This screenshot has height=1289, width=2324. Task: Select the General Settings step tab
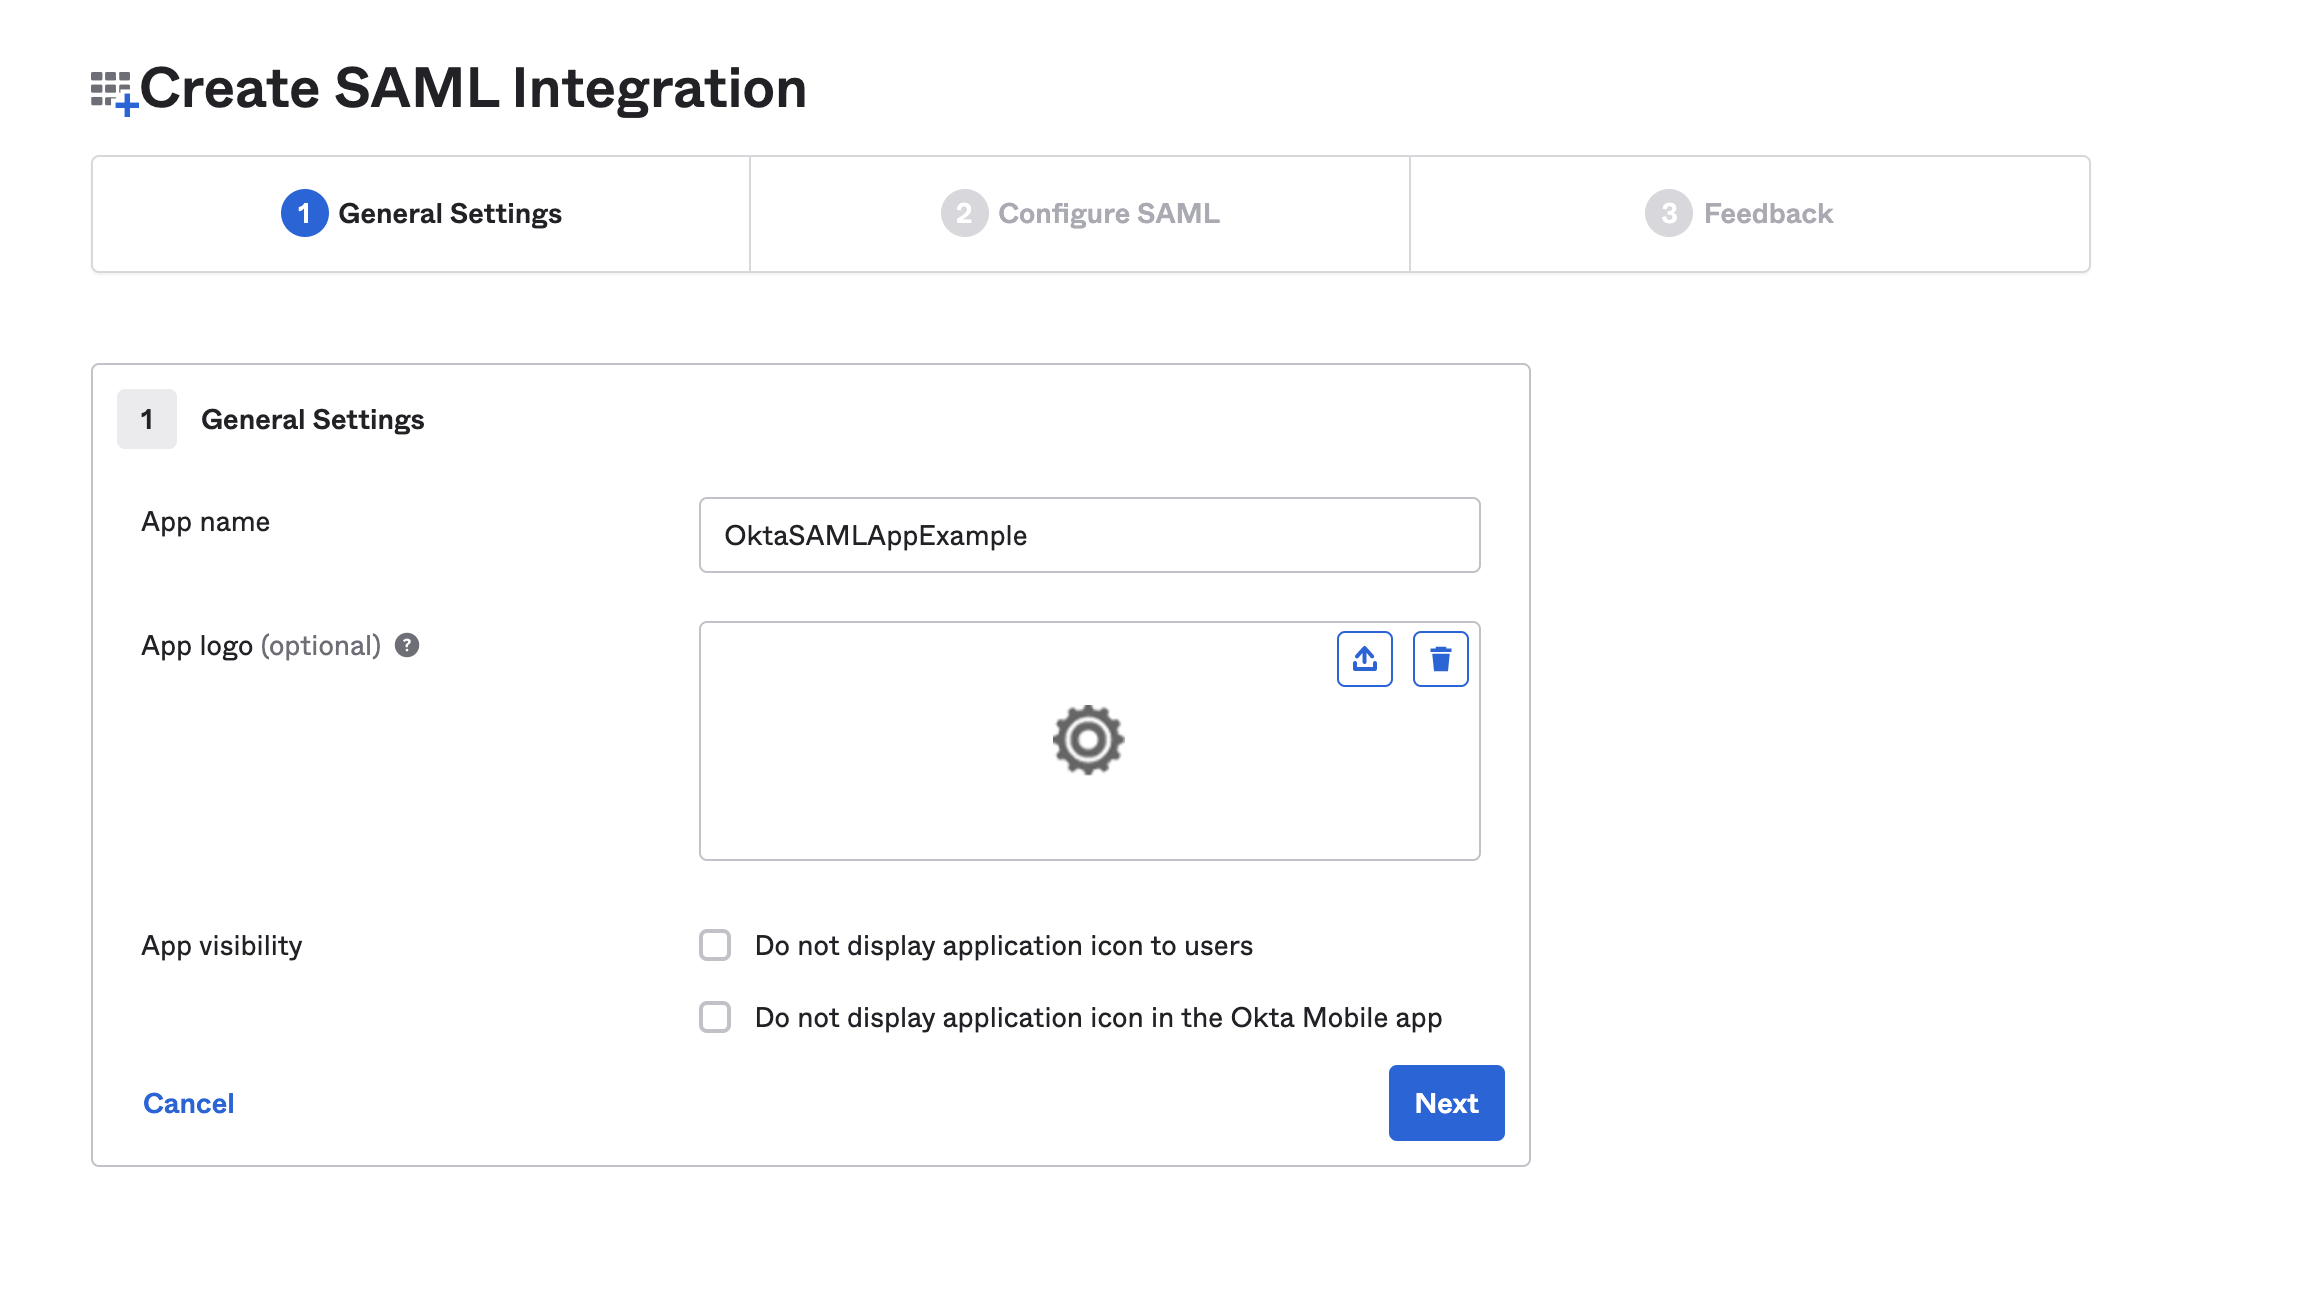click(421, 213)
